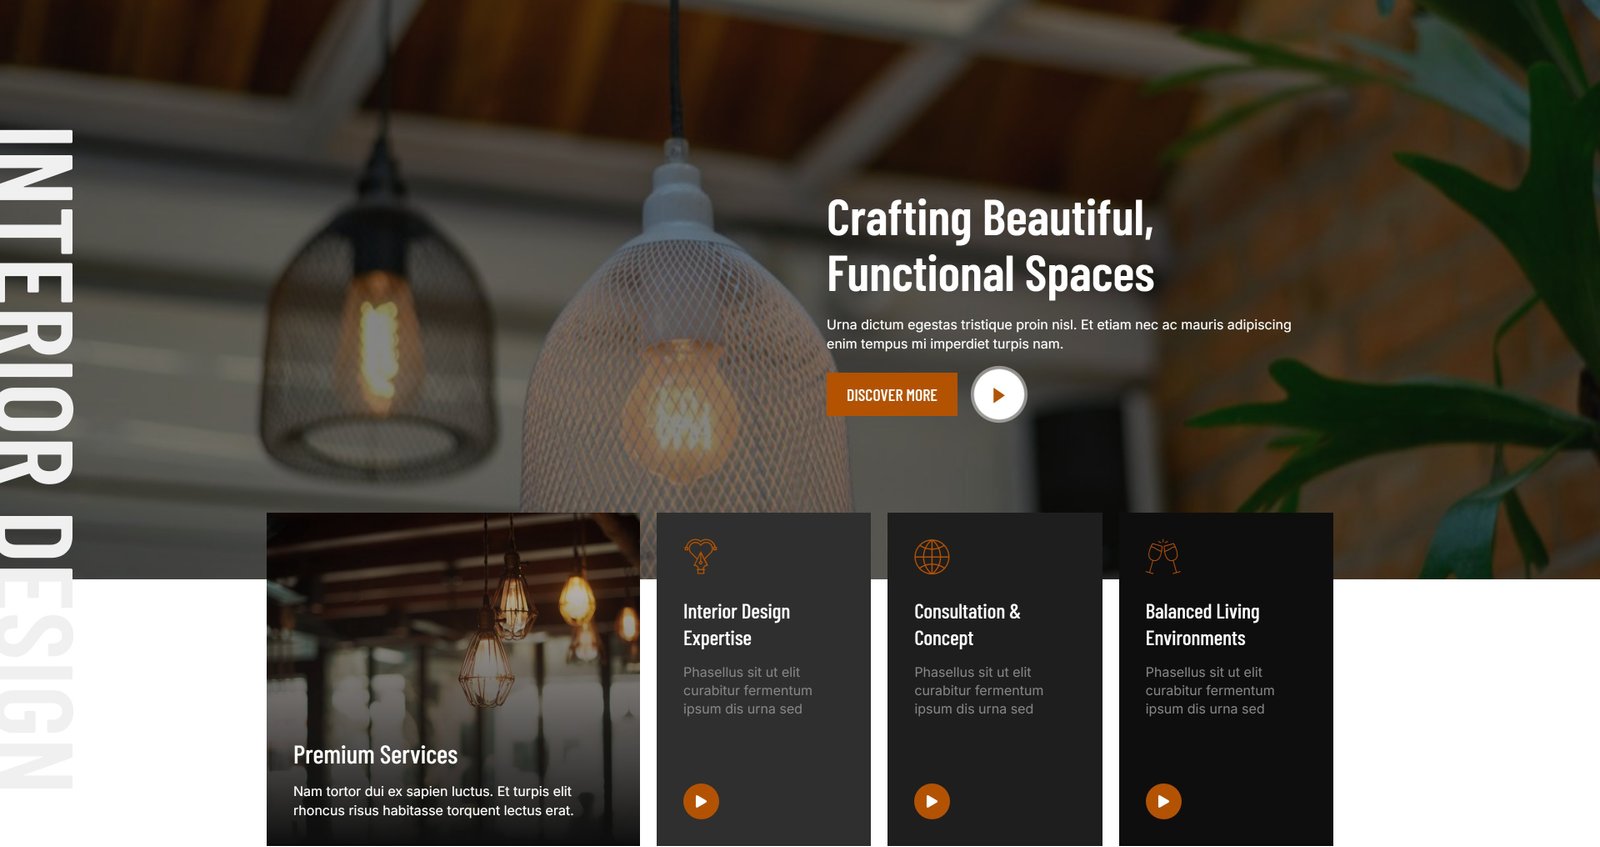1600x847 pixels.
Task: Click the Crafting Beautiful, Functional Spaces headline
Action: (990, 246)
